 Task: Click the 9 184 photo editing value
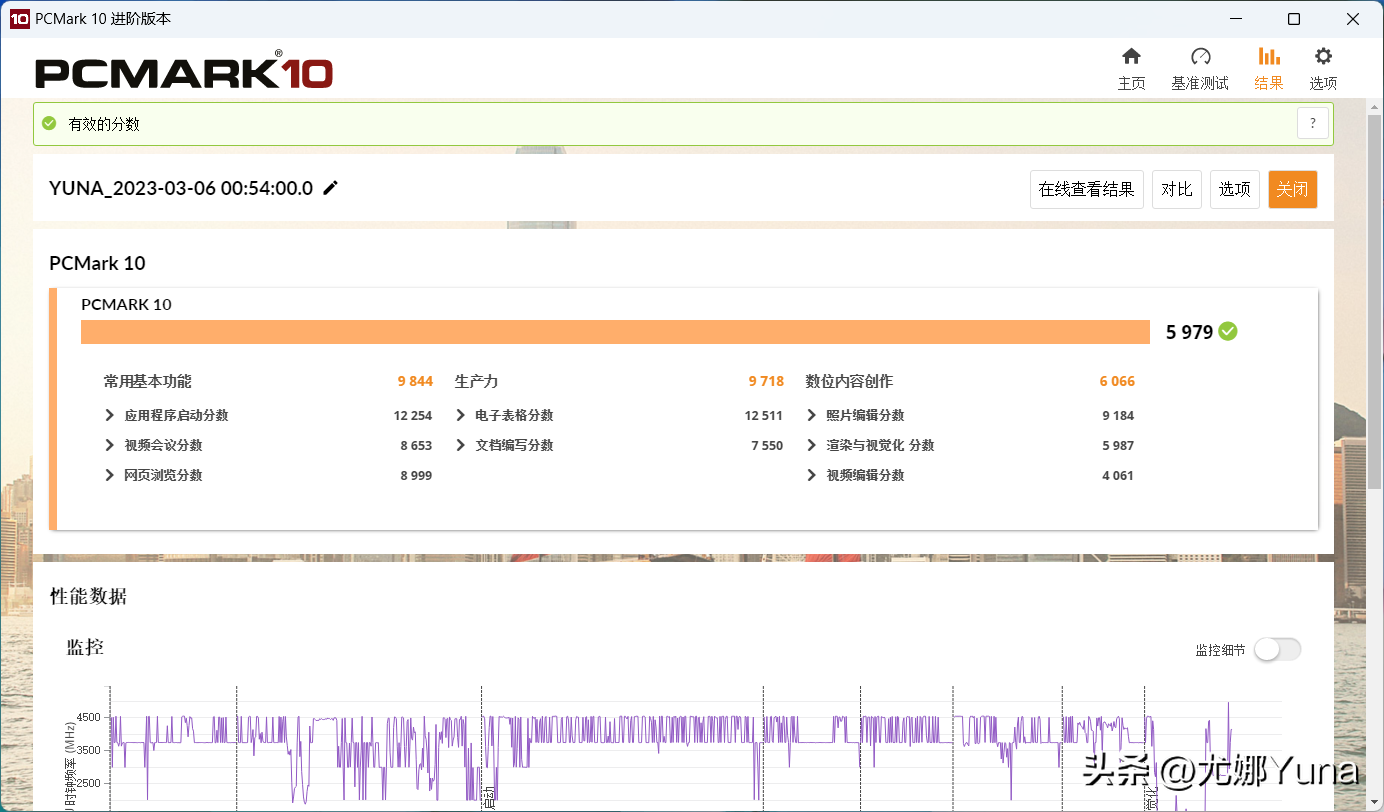tap(1118, 415)
